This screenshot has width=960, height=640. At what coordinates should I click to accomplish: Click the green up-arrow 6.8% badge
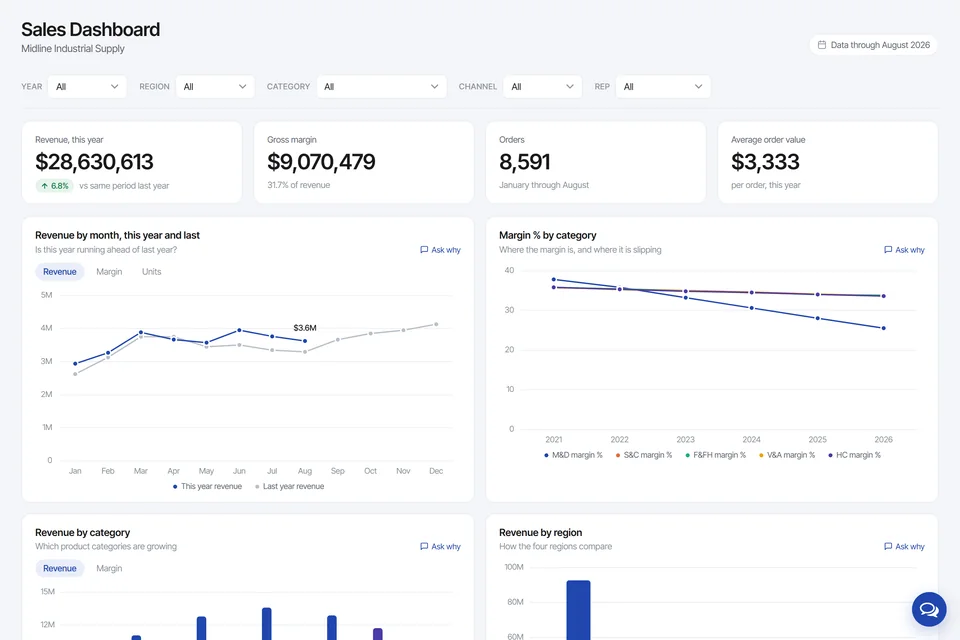tap(54, 186)
